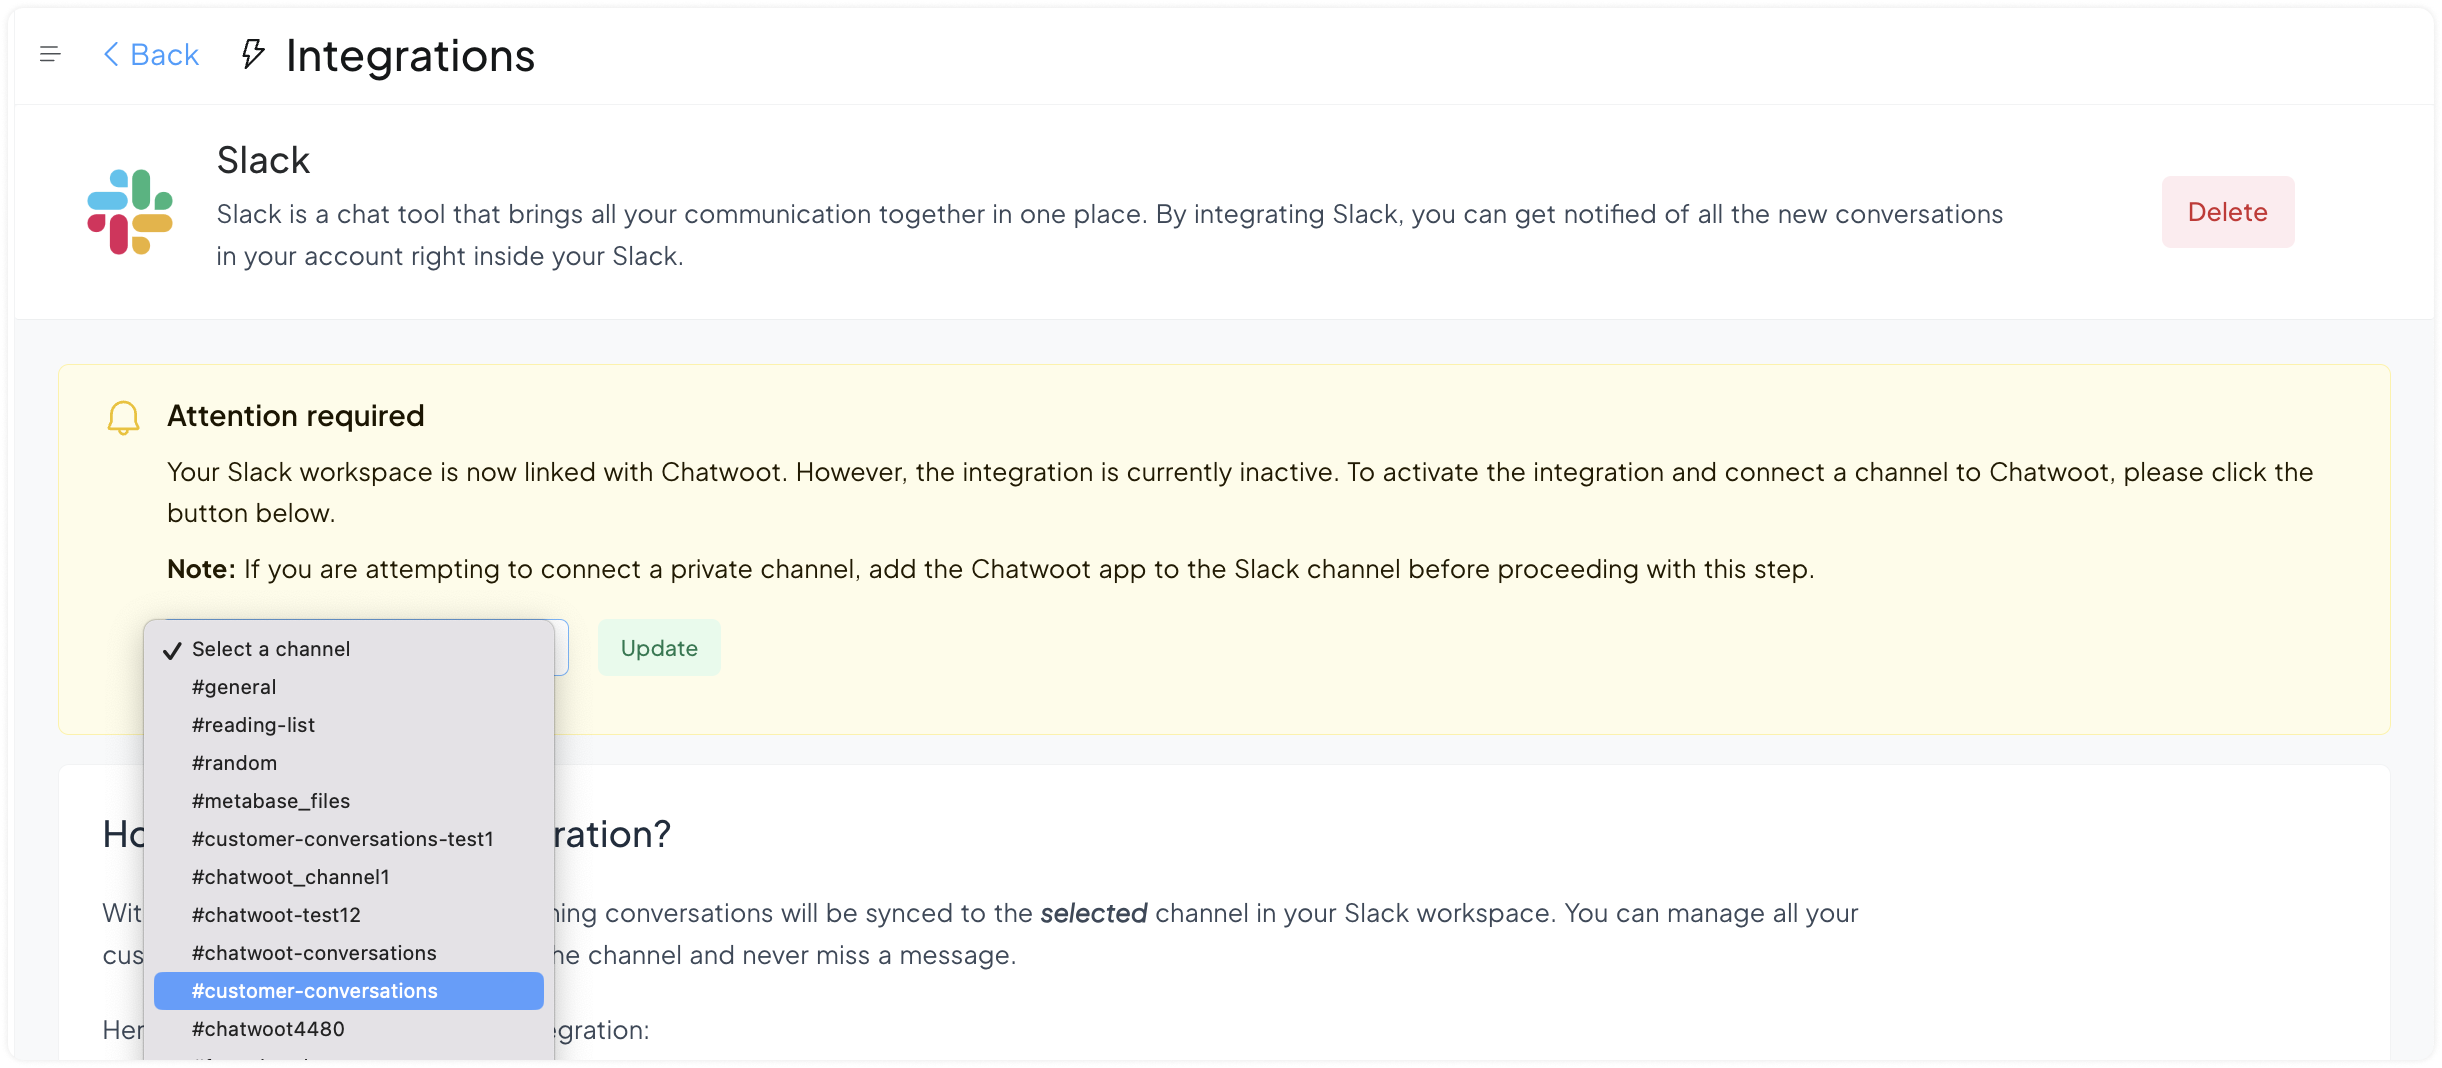Click the channel select box edge behind the list
This screenshot has height=1068, width=2442.
(562, 648)
